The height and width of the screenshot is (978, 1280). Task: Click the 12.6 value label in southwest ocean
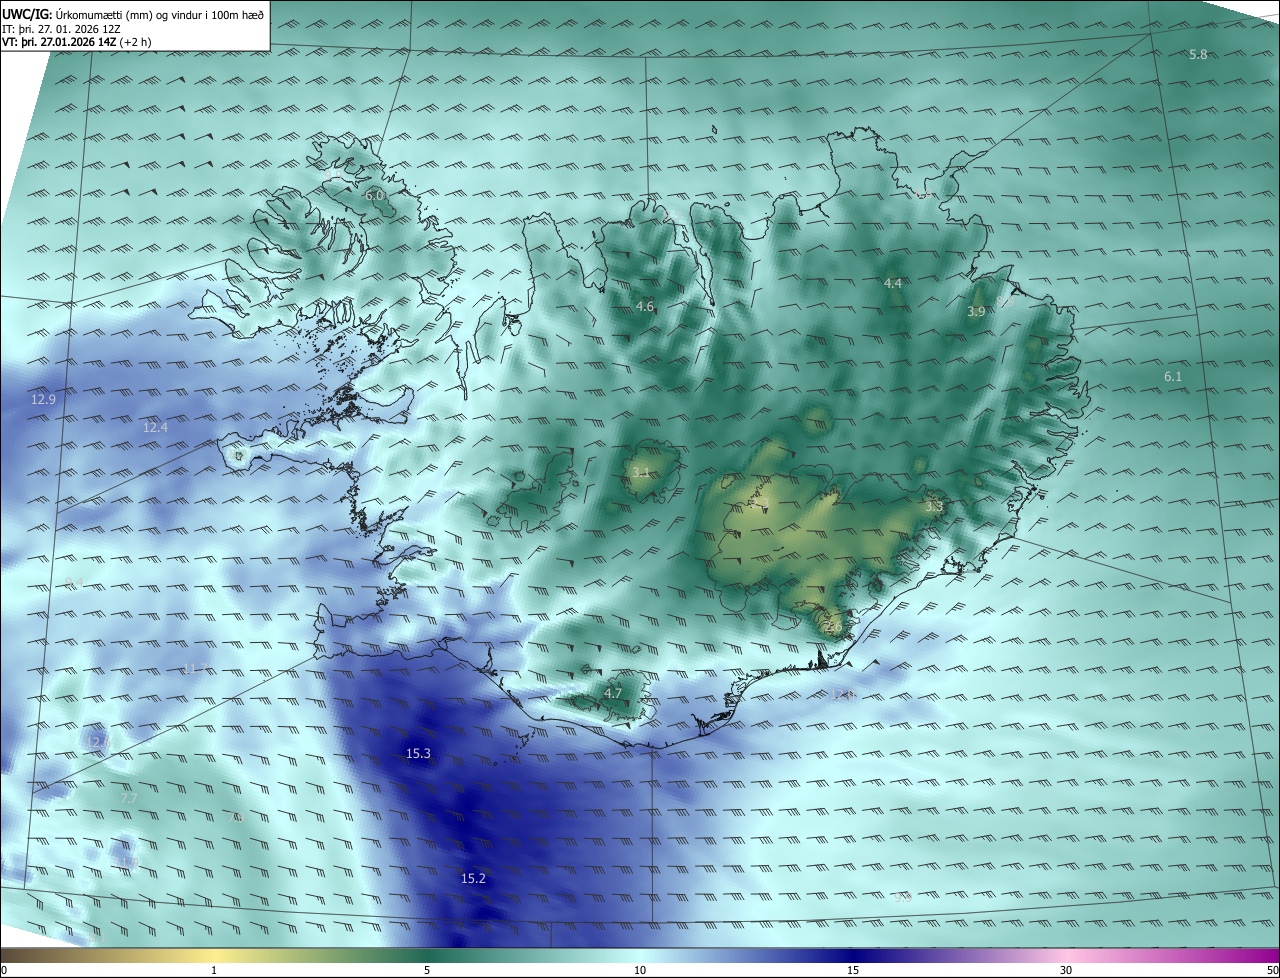pos(97,741)
